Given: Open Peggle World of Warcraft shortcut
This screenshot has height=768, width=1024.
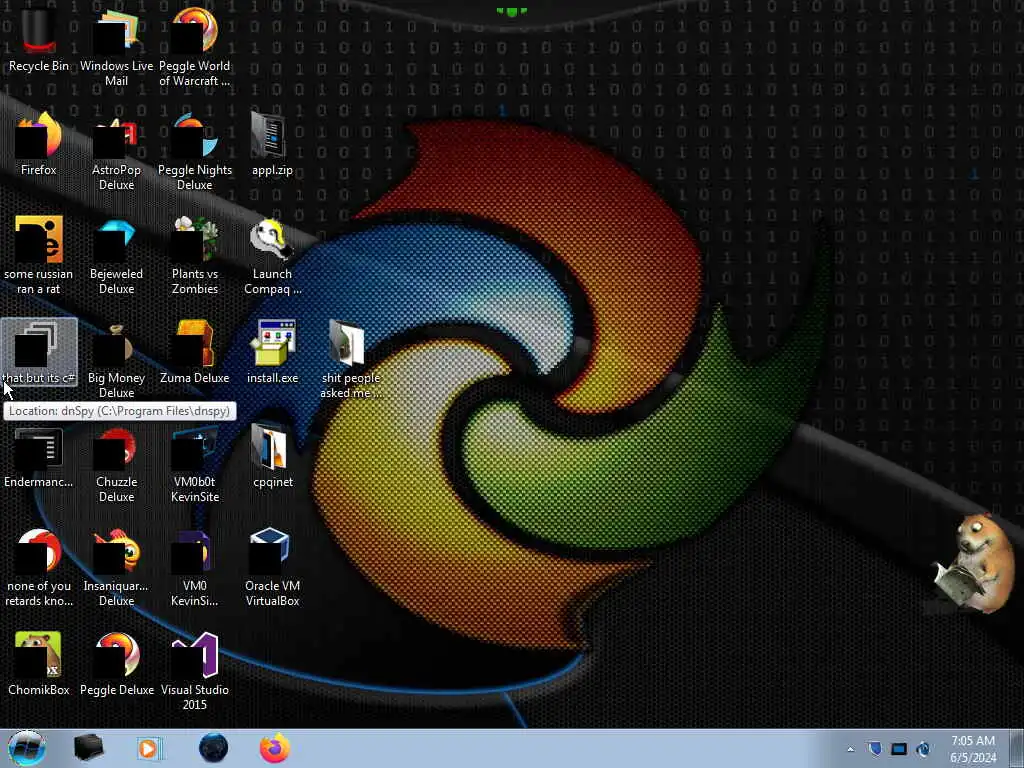Looking at the screenshot, I should point(195,46).
